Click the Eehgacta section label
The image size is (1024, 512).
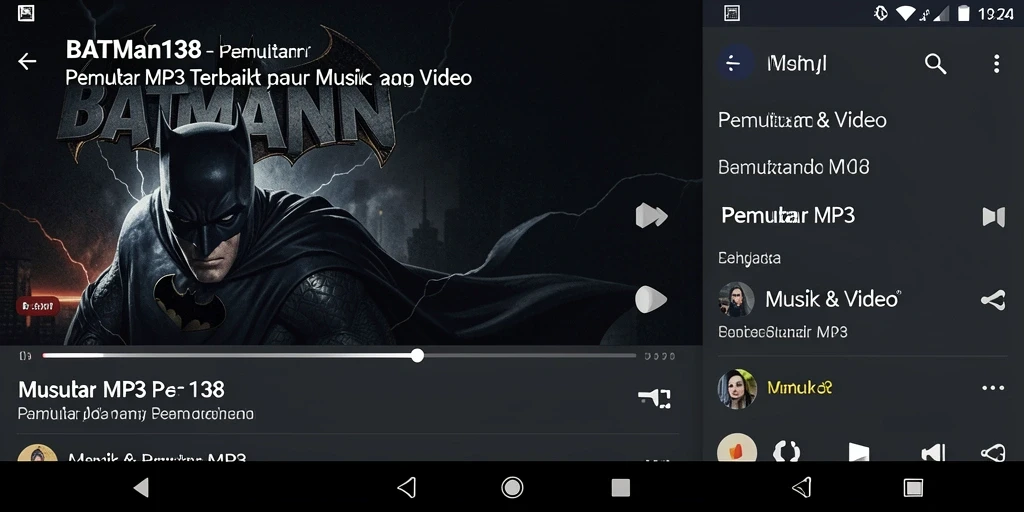(x=749, y=258)
